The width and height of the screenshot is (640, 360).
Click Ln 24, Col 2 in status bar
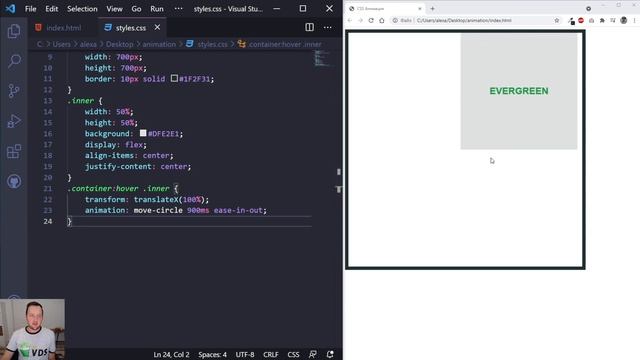171,354
